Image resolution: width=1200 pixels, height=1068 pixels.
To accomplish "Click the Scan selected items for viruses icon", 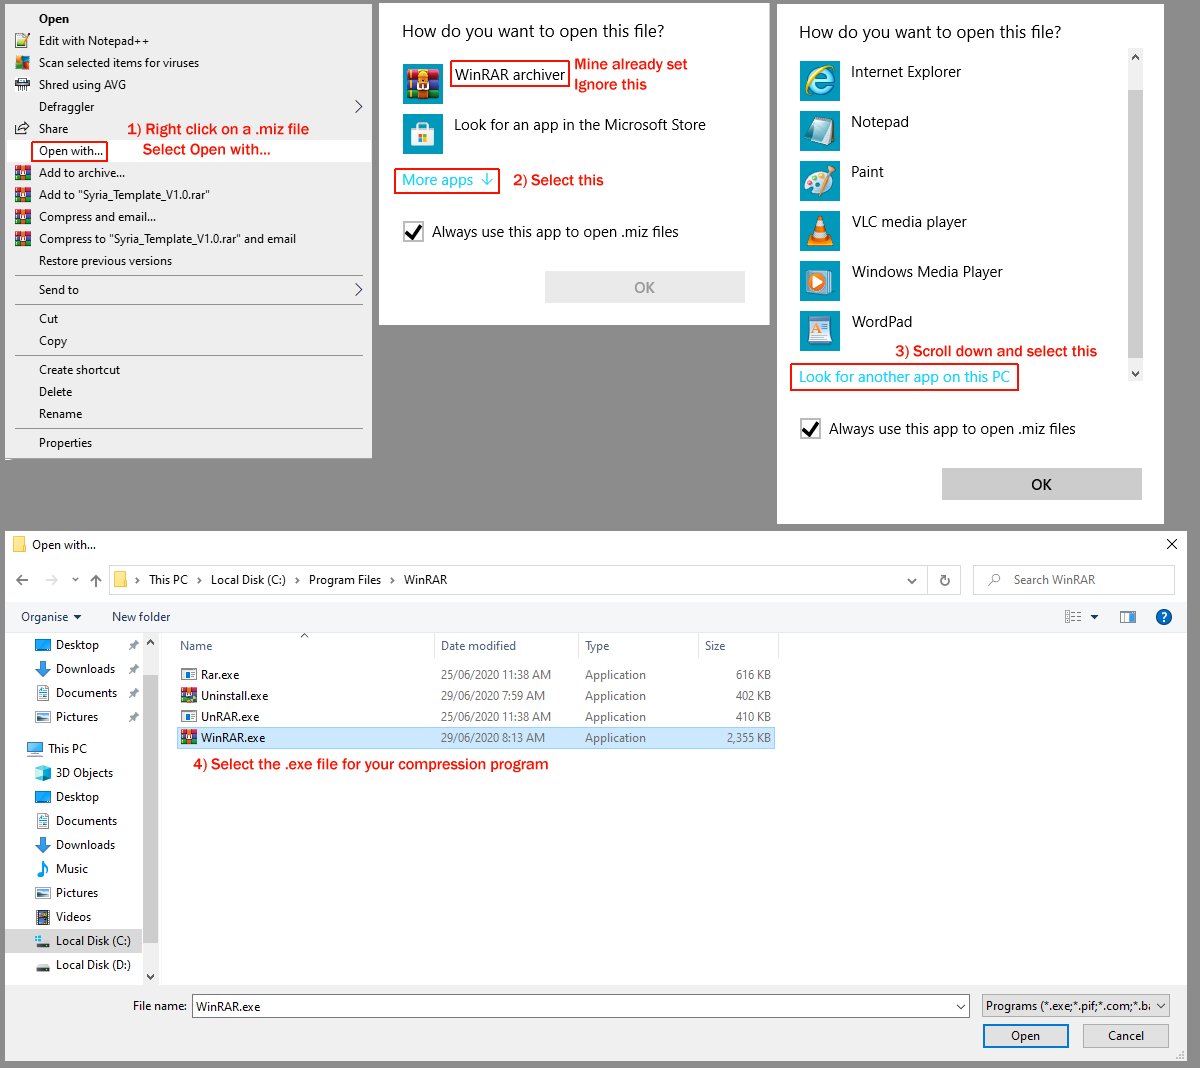I will click(22, 63).
